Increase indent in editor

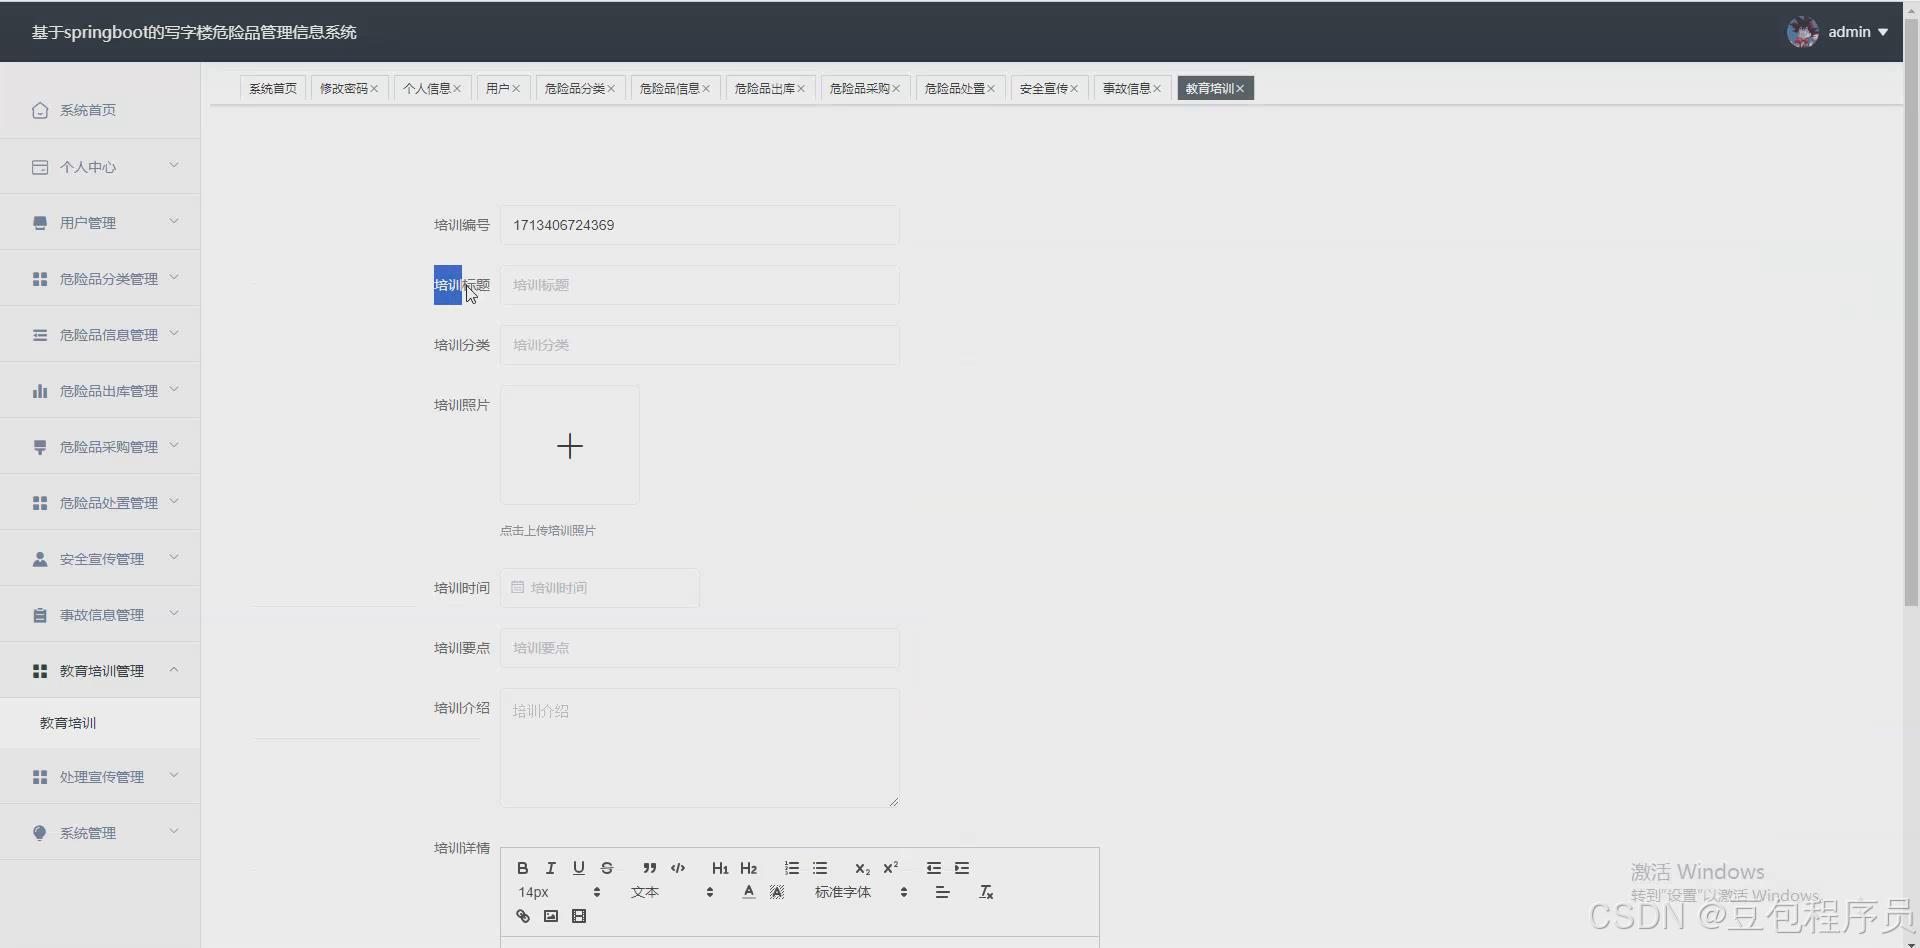[962, 868]
